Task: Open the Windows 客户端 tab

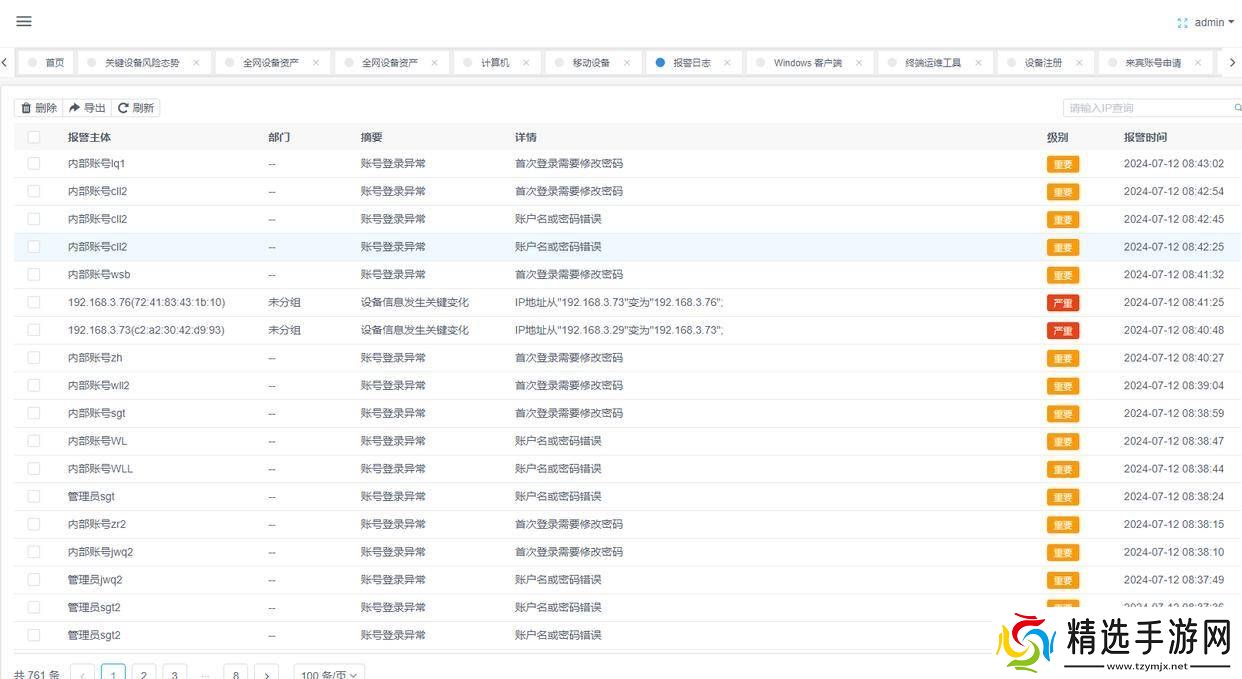Action: (x=807, y=63)
